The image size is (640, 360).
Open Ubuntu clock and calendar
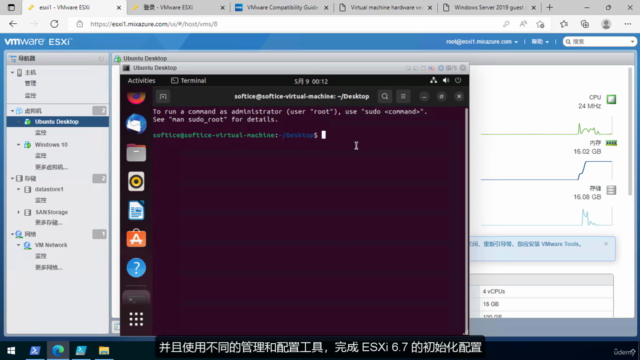(311, 81)
